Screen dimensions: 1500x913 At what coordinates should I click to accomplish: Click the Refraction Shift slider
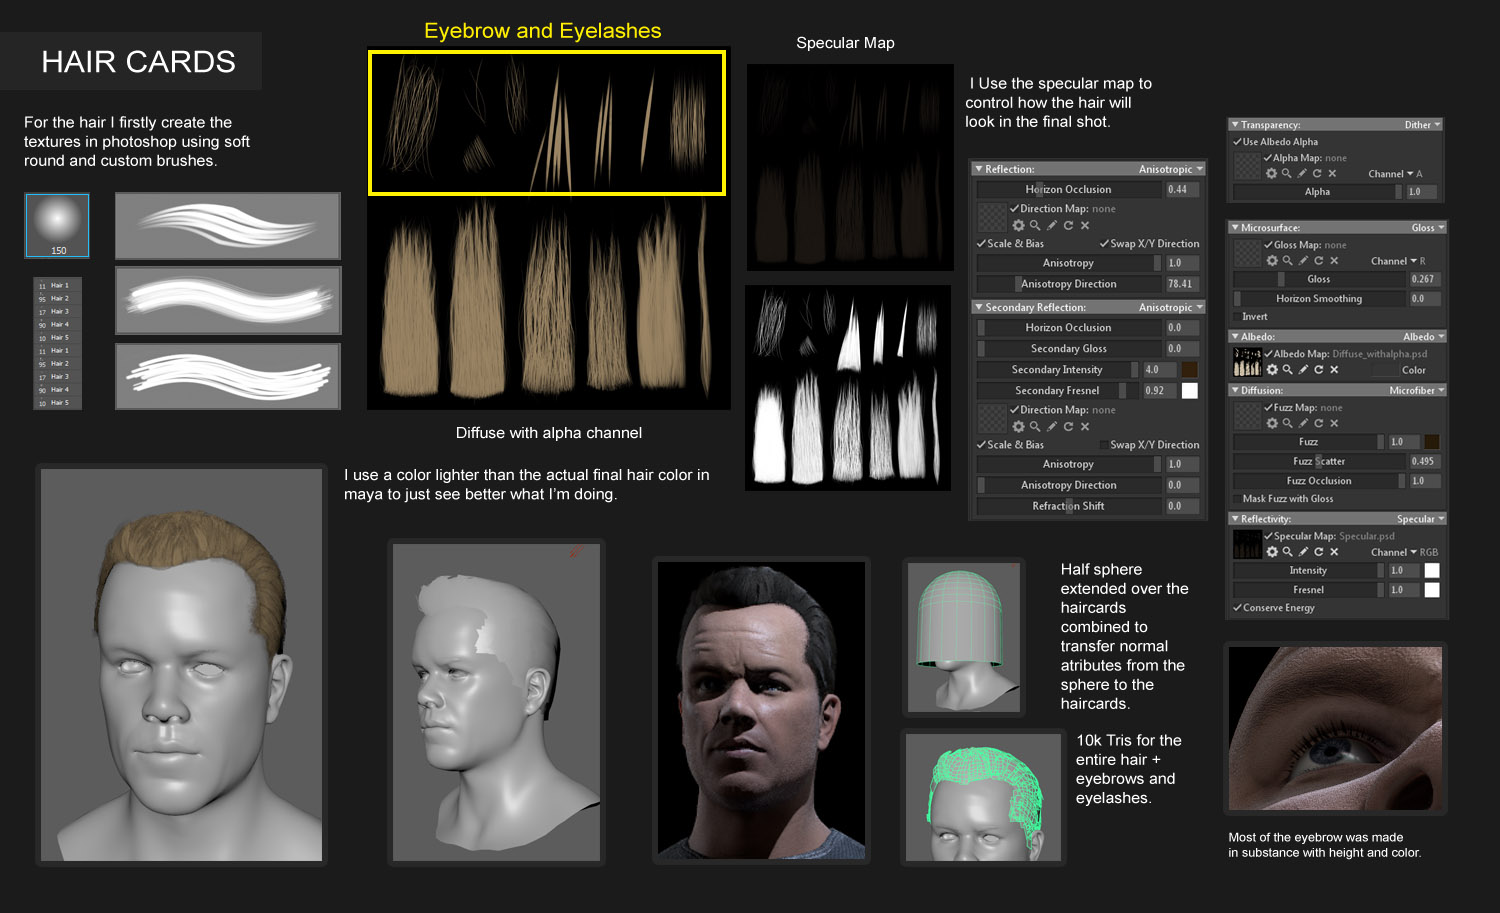click(x=1068, y=506)
